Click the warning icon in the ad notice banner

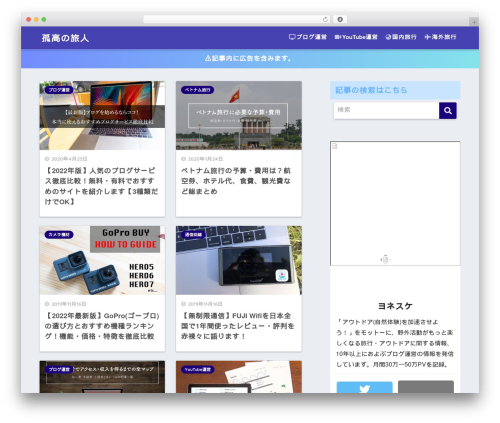208,58
